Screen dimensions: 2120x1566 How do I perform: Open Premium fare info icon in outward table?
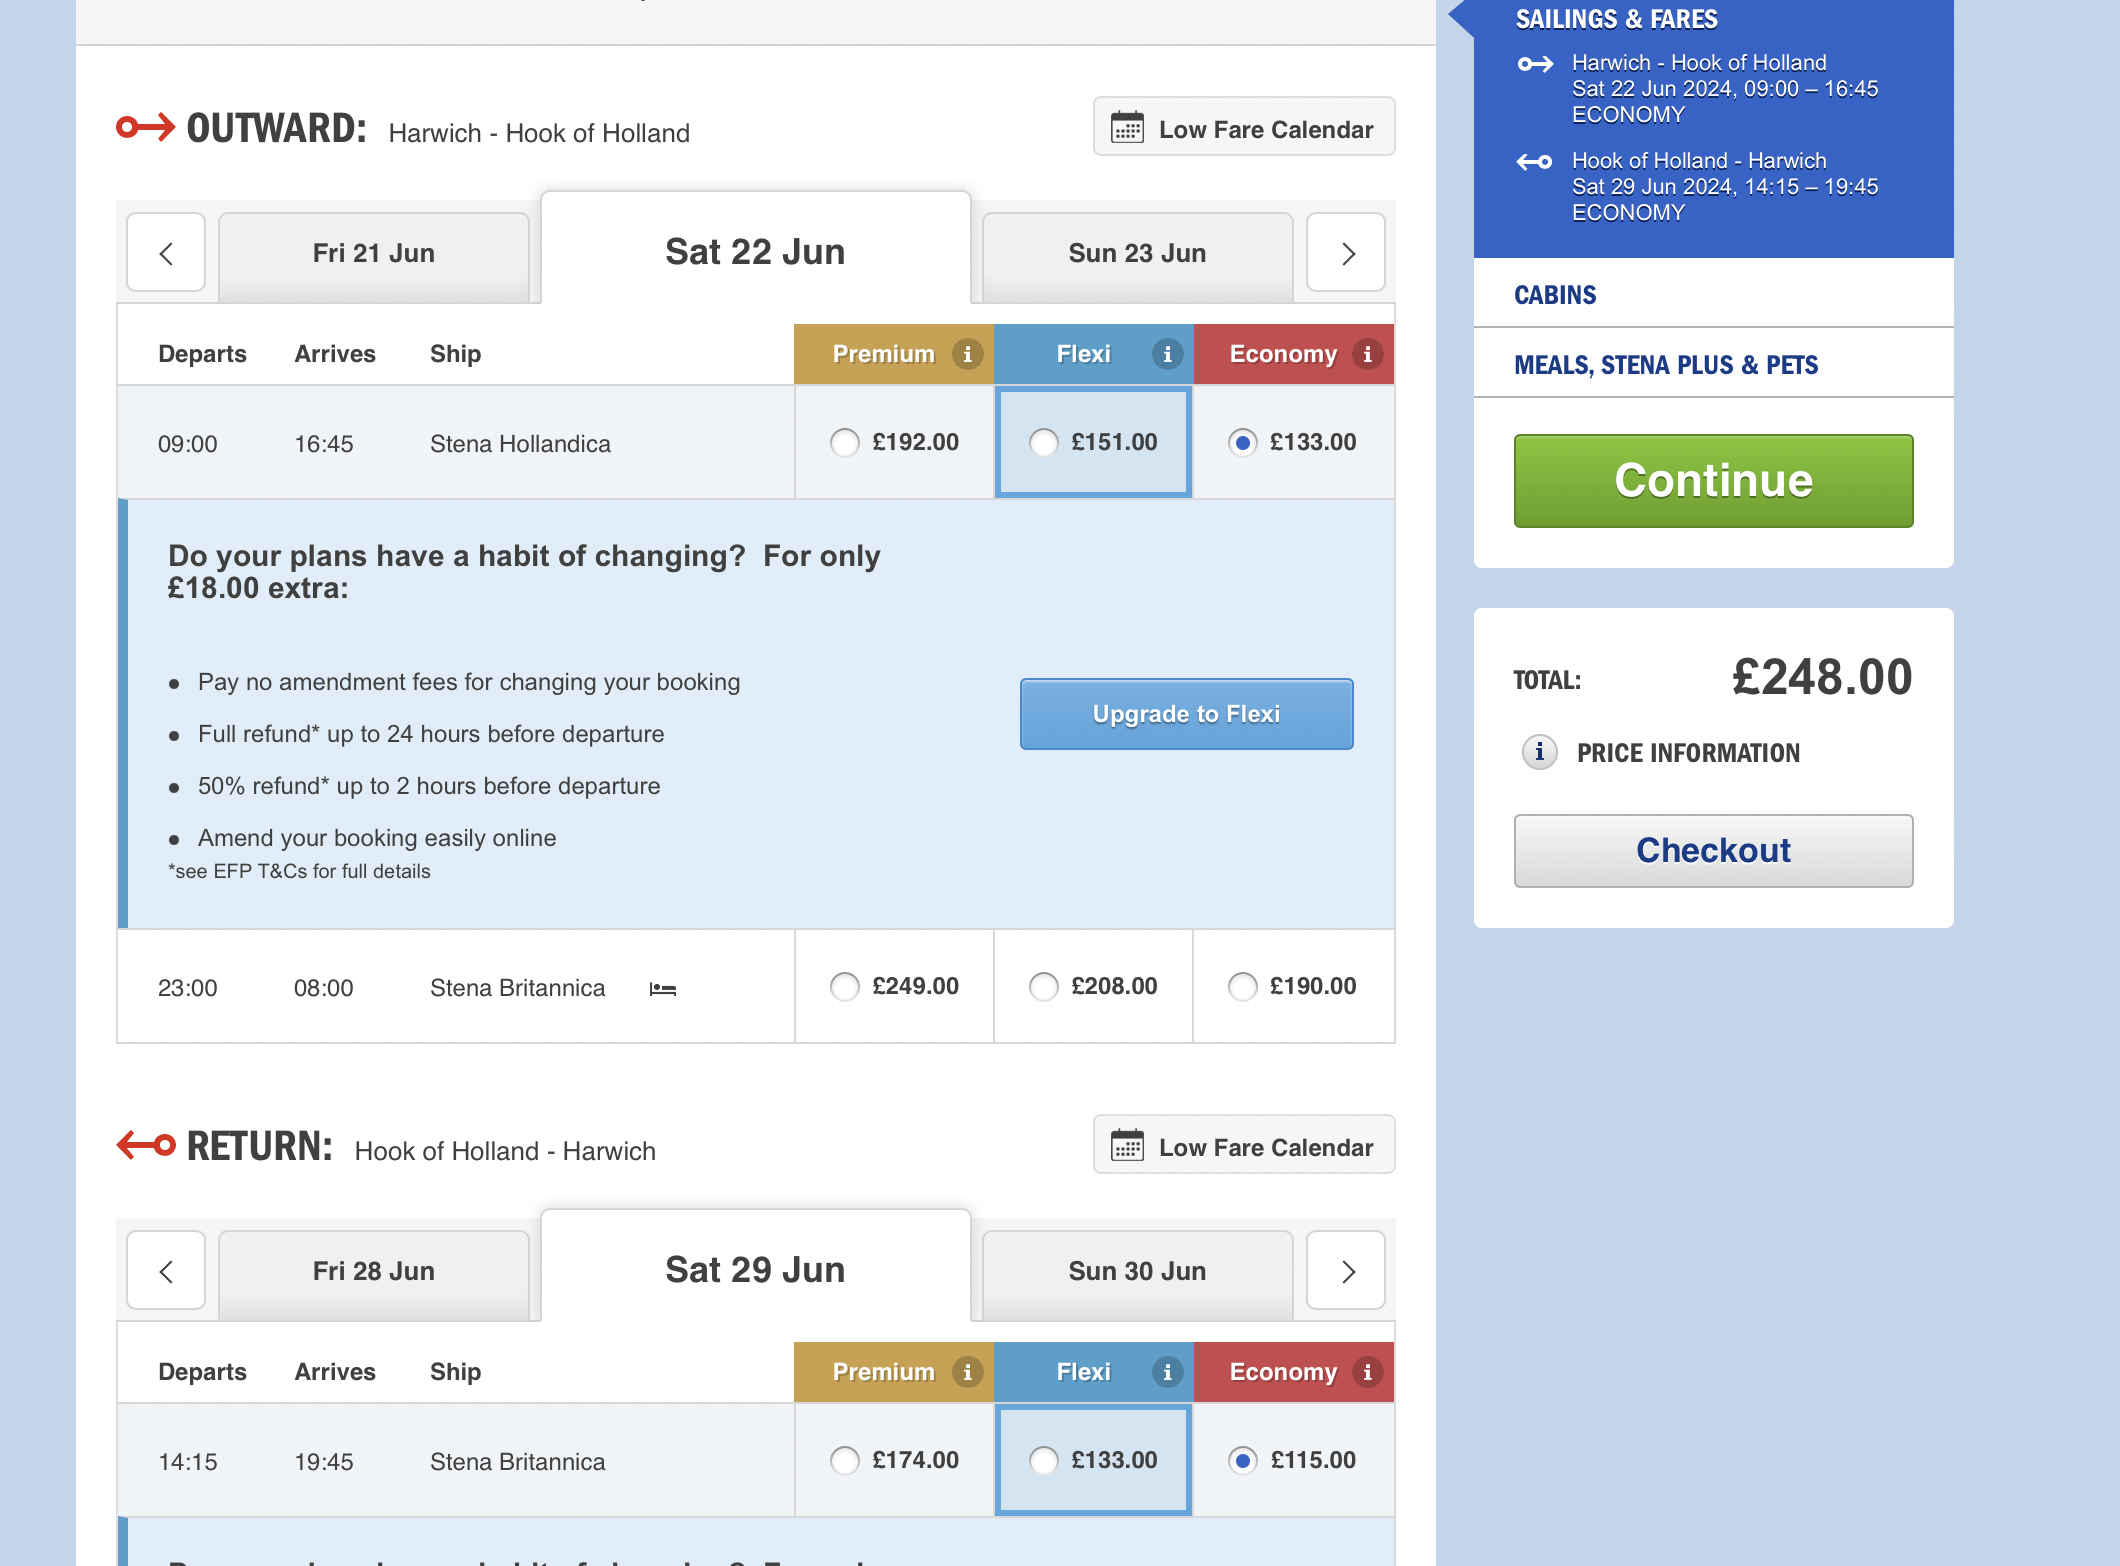pos(967,354)
